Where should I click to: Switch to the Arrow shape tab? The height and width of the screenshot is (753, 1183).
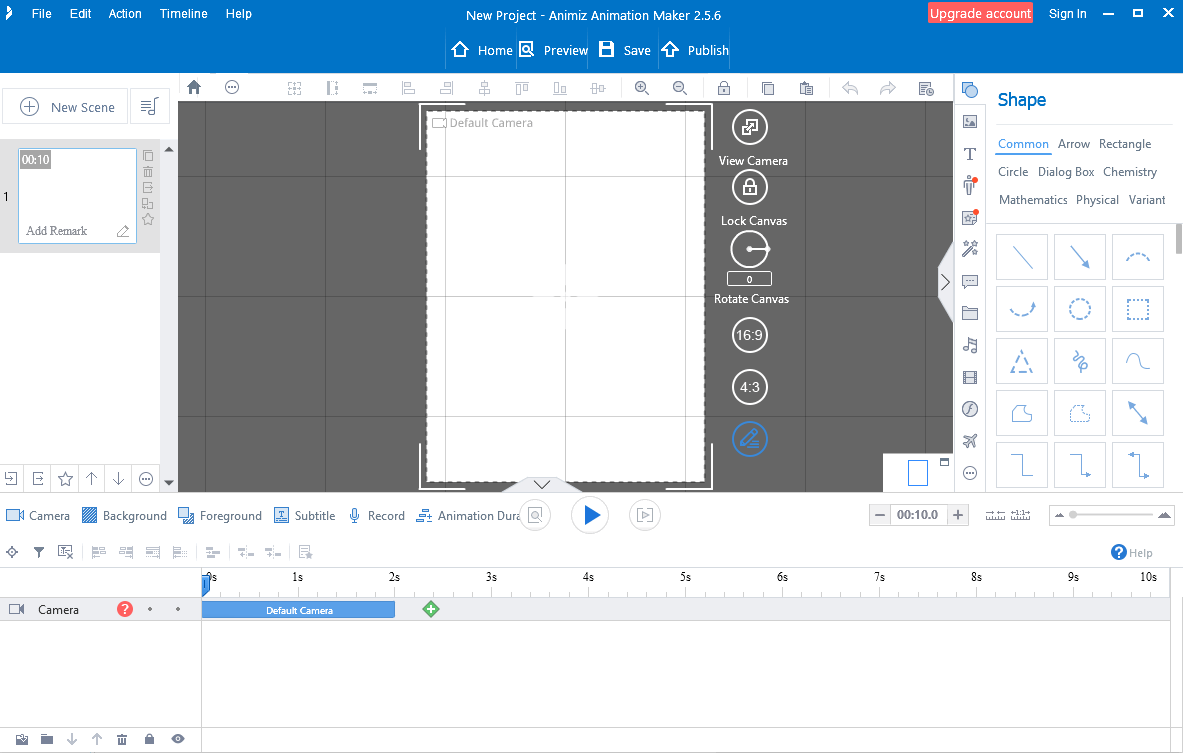[1074, 143]
